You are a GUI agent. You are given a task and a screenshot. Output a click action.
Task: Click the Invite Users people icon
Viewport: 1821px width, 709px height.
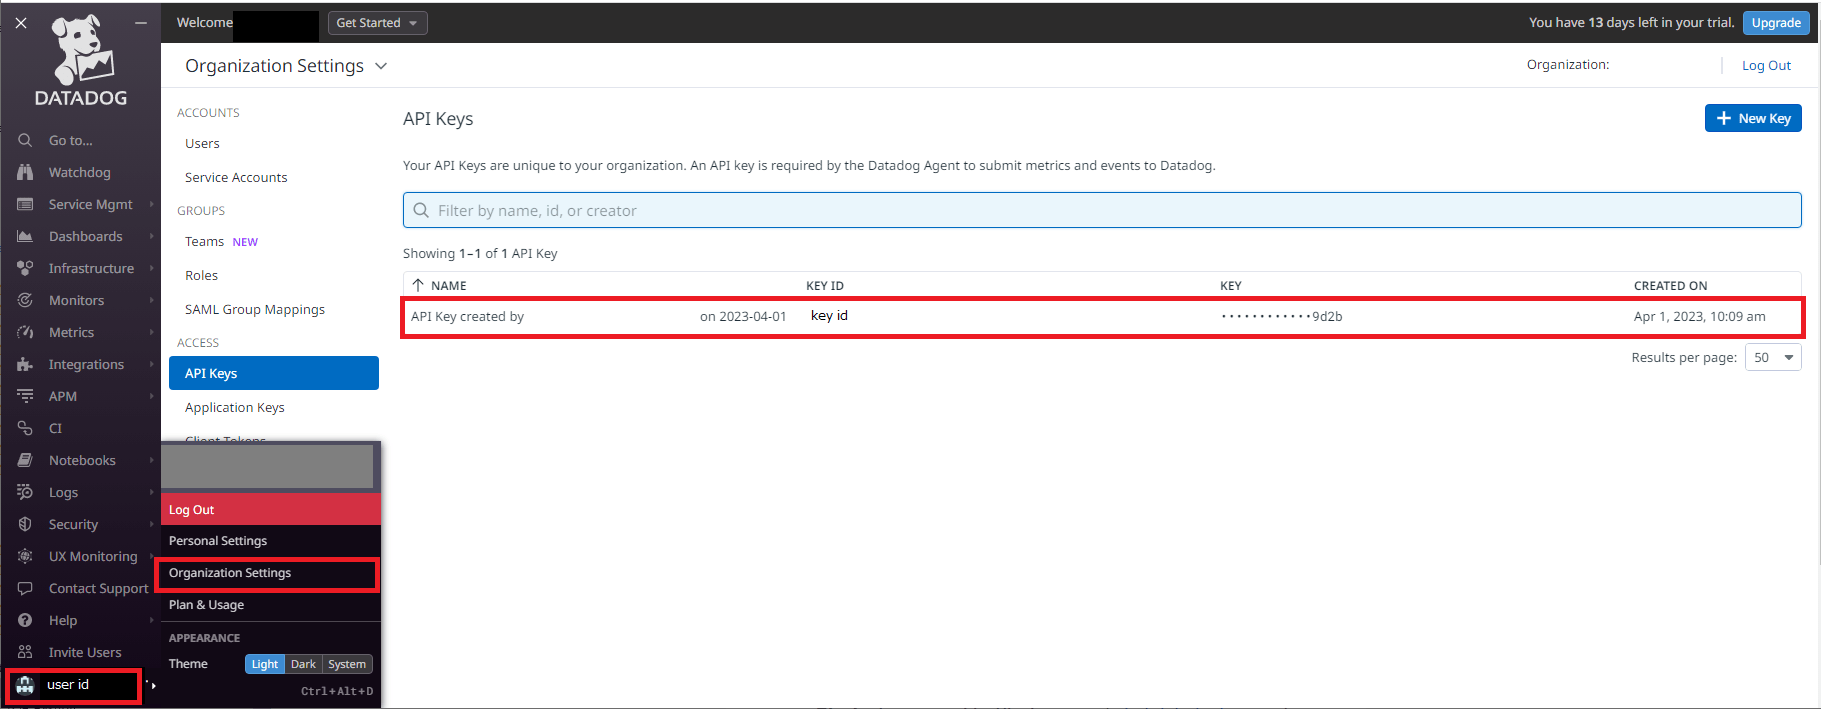(25, 652)
